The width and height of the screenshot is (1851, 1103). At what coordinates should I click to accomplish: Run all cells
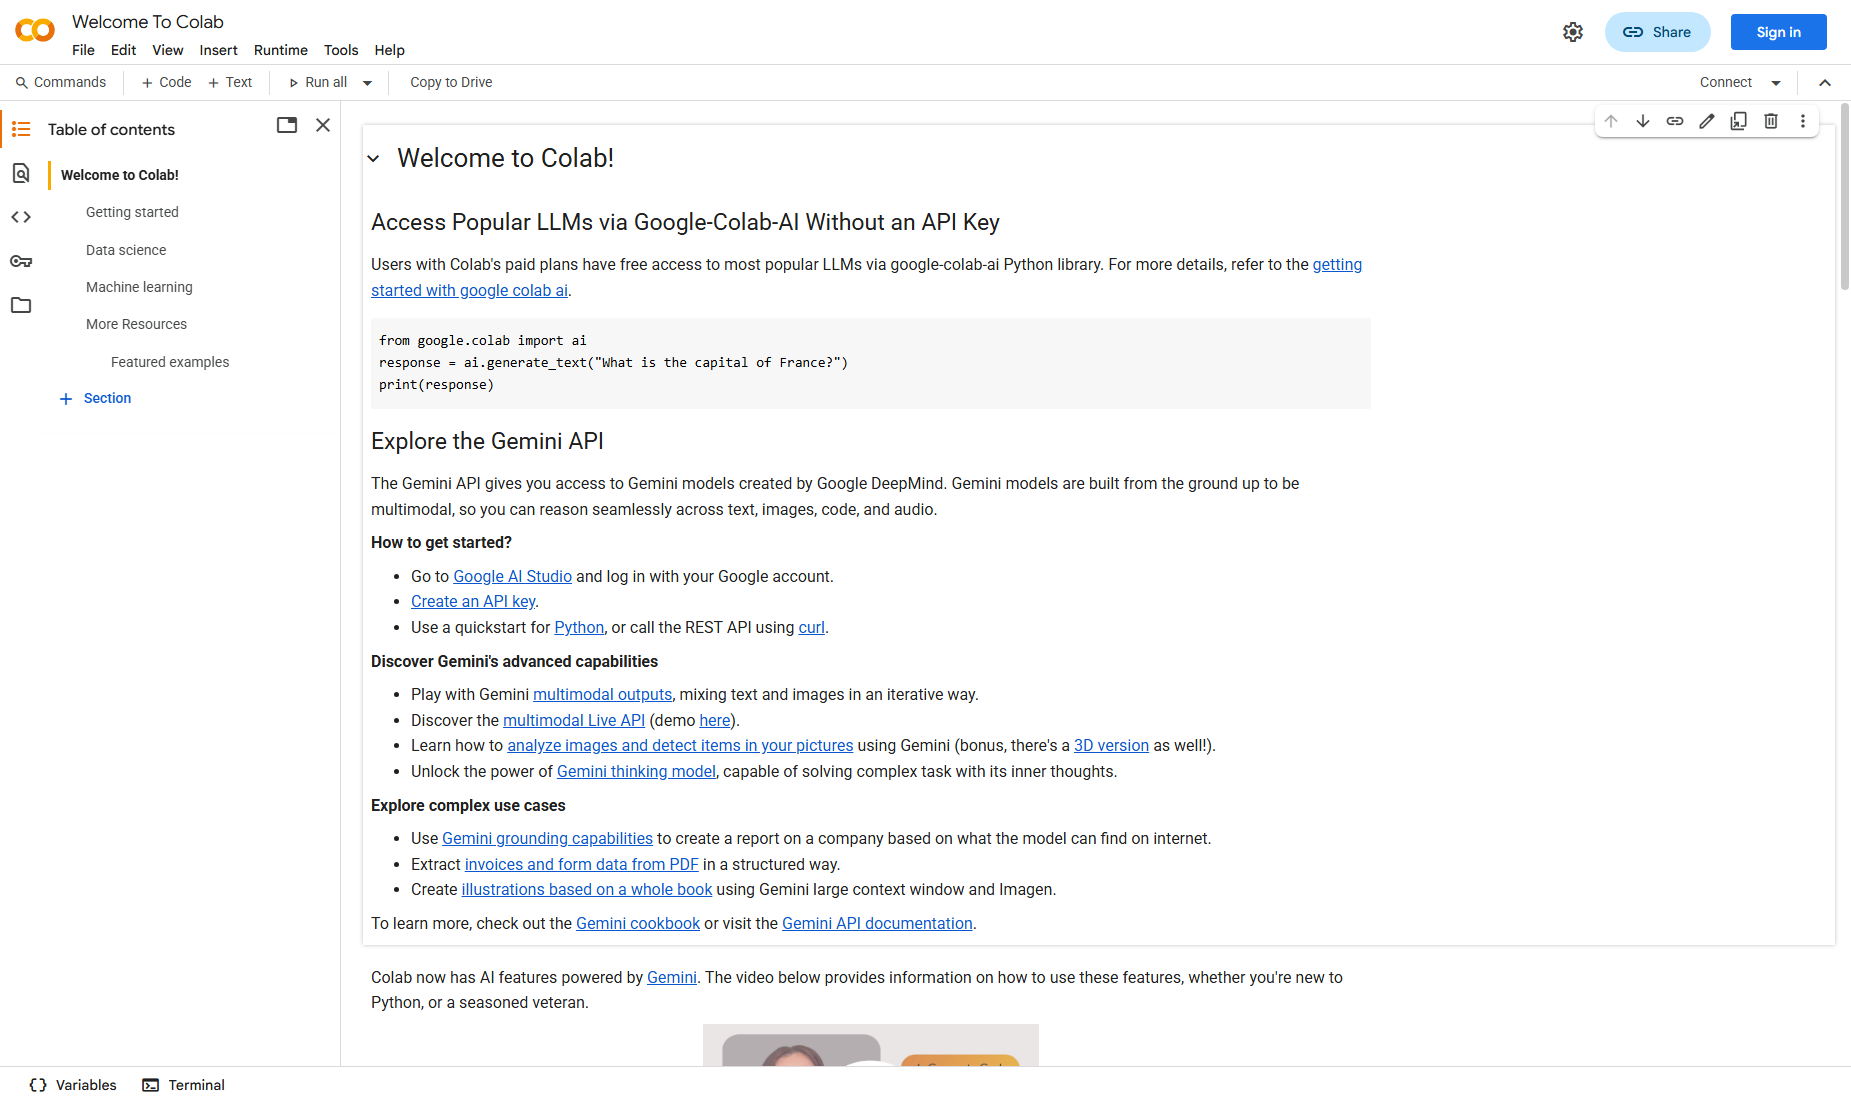318,82
